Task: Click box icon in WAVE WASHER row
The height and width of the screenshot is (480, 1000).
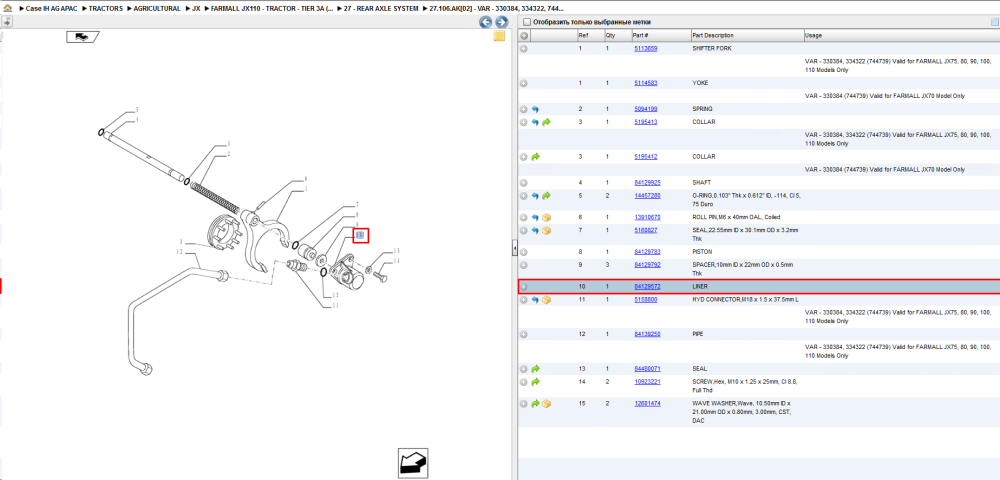Action: pyautogui.click(x=547, y=404)
